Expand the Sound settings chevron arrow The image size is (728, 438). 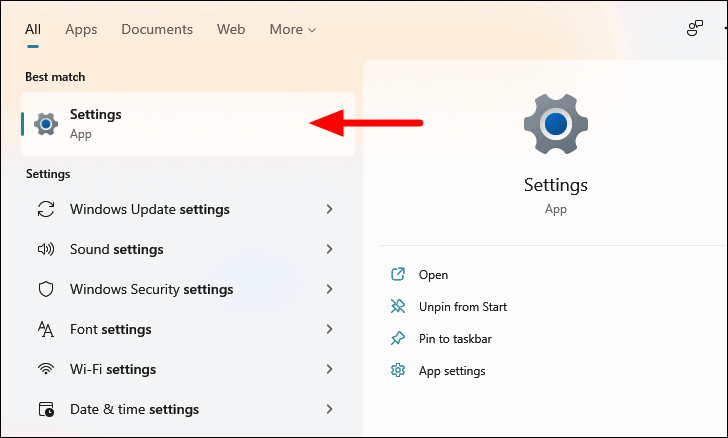tap(329, 249)
